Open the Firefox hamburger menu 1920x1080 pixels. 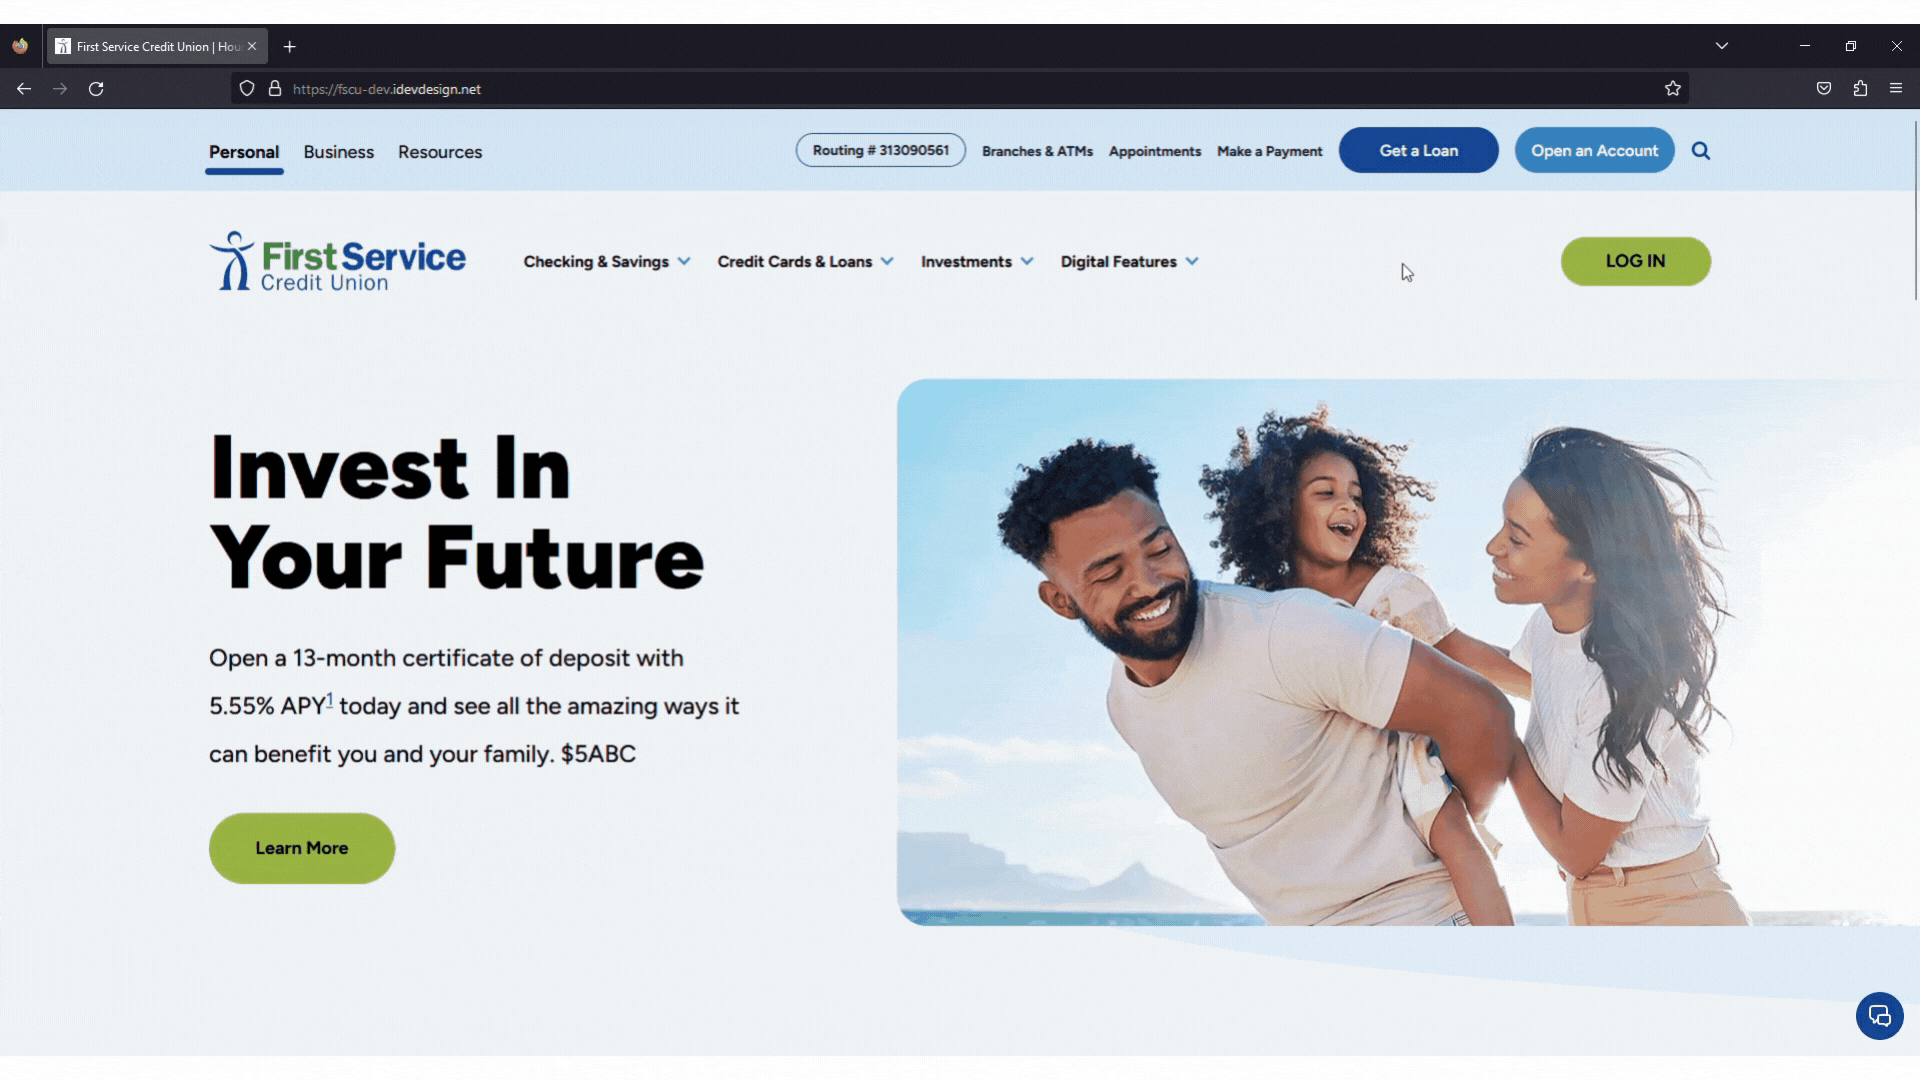[x=1895, y=89]
